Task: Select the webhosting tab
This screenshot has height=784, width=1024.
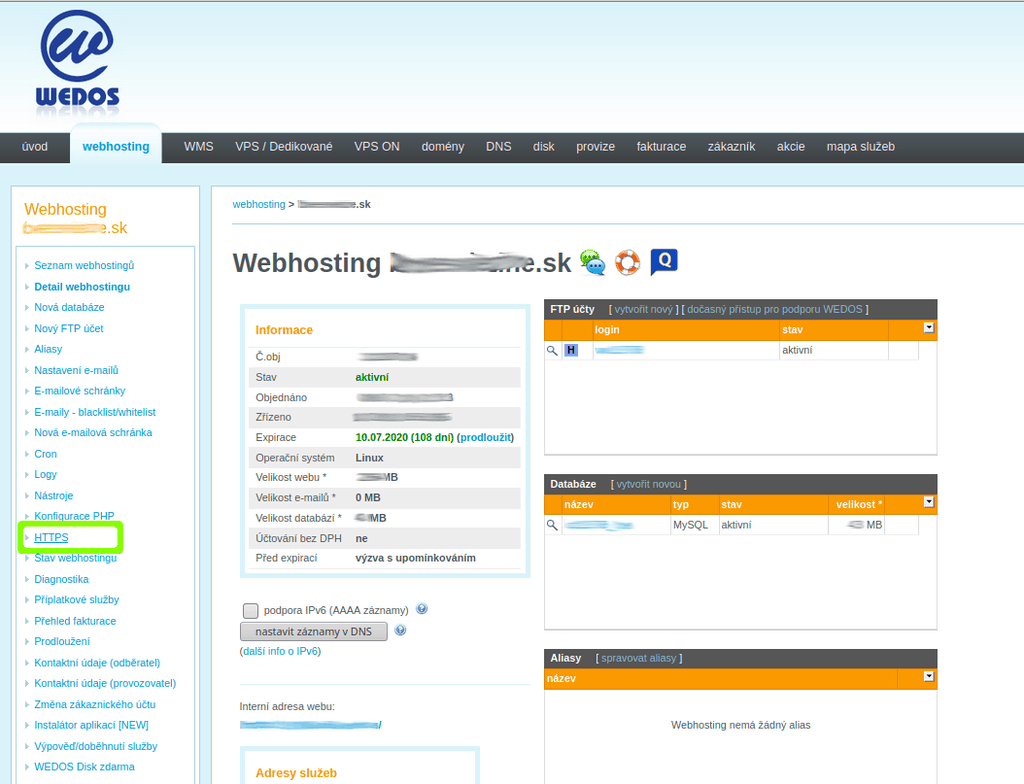Action: point(116,147)
